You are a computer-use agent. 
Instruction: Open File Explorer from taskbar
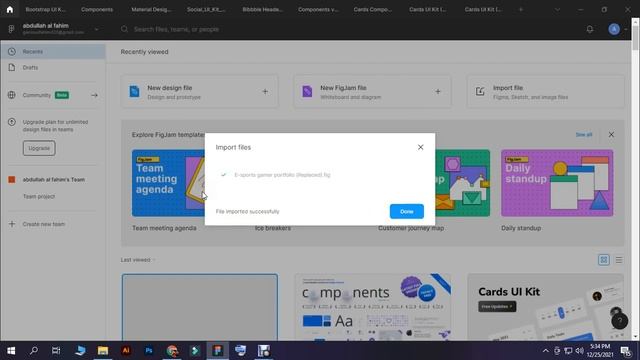102,351
